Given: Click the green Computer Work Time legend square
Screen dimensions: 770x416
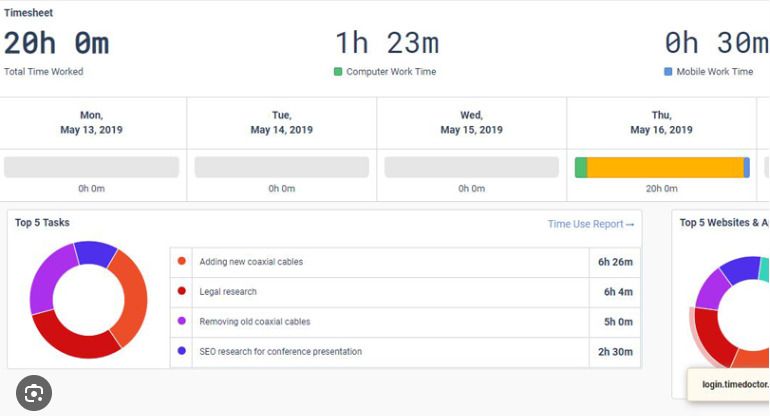Looking at the screenshot, I should coord(338,72).
